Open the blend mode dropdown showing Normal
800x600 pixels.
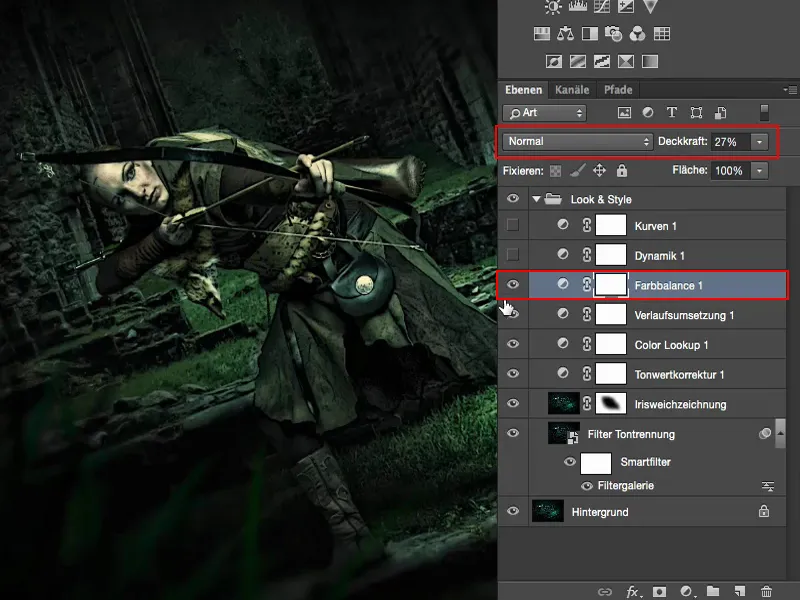(x=575, y=142)
